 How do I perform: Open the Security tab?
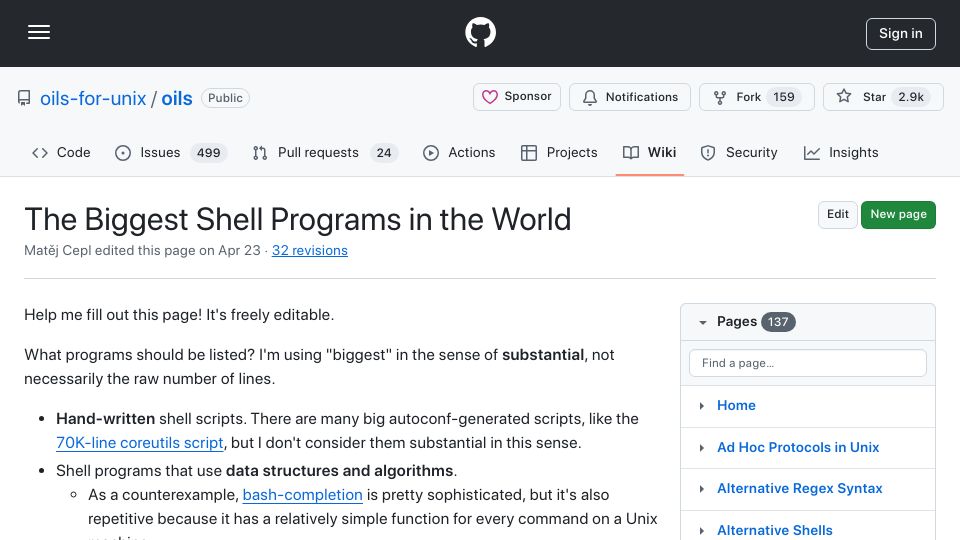point(740,152)
